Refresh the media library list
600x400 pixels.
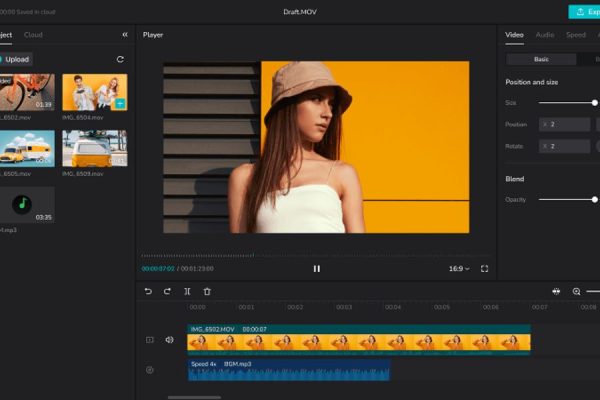click(120, 59)
